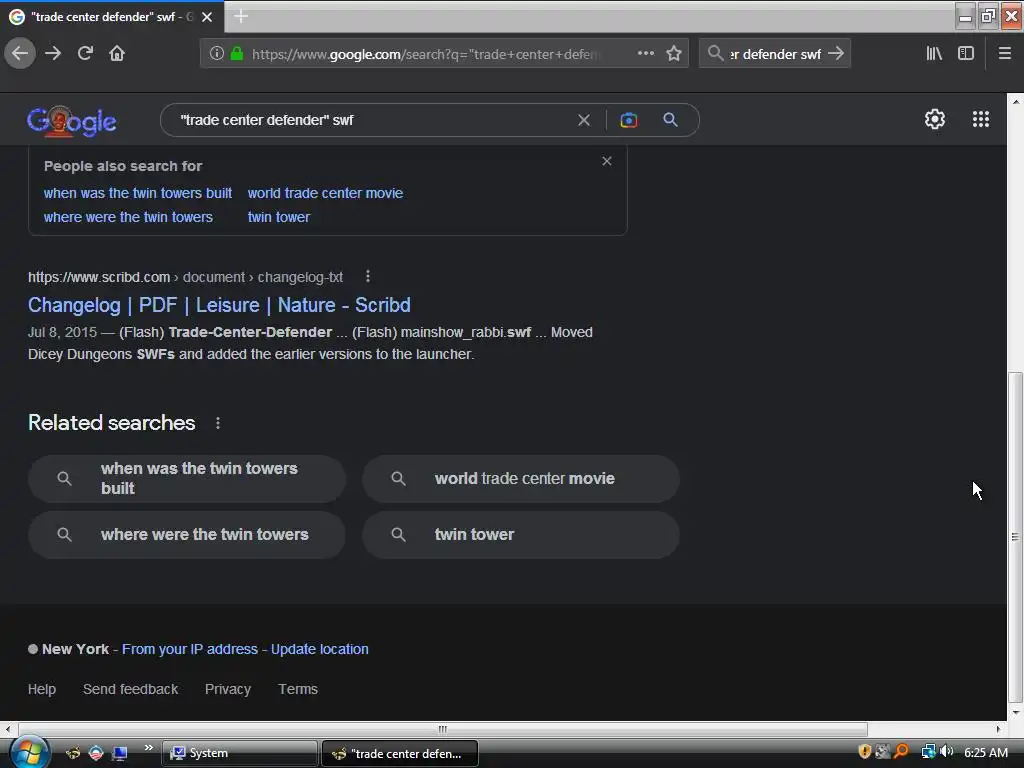Open "twin tower" suggestion link
Screen dimensions: 1024x768
coord(279,217)
